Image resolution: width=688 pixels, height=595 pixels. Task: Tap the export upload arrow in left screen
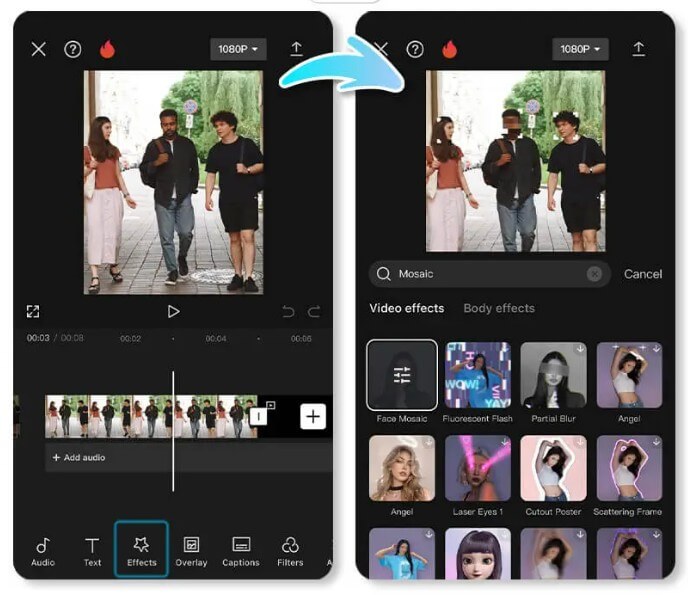point(296,49)
